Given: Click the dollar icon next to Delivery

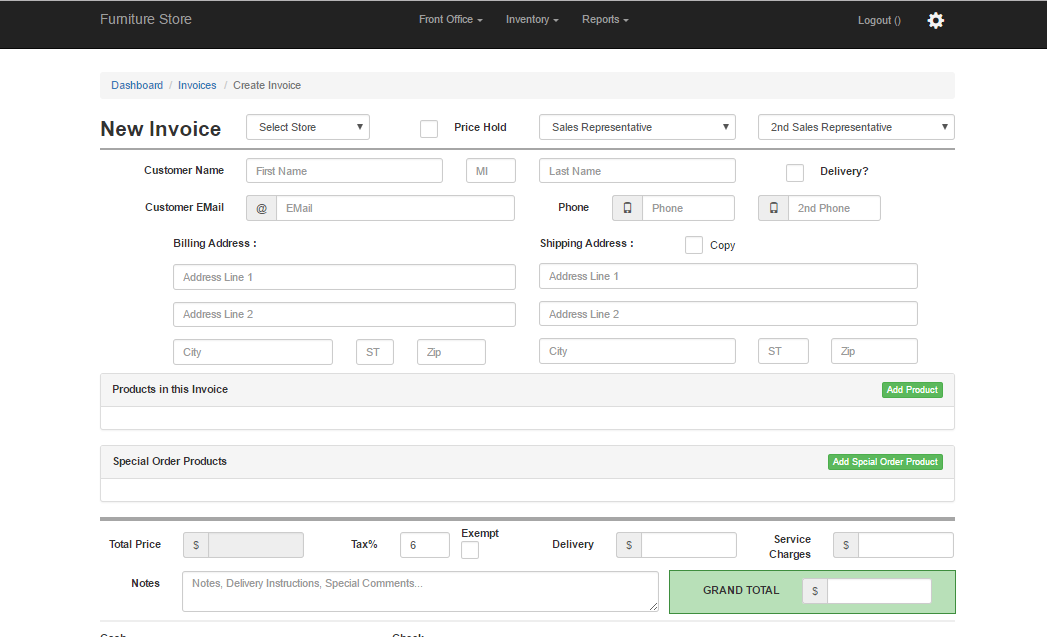Looking at the screenshot, I should point(628,545).
